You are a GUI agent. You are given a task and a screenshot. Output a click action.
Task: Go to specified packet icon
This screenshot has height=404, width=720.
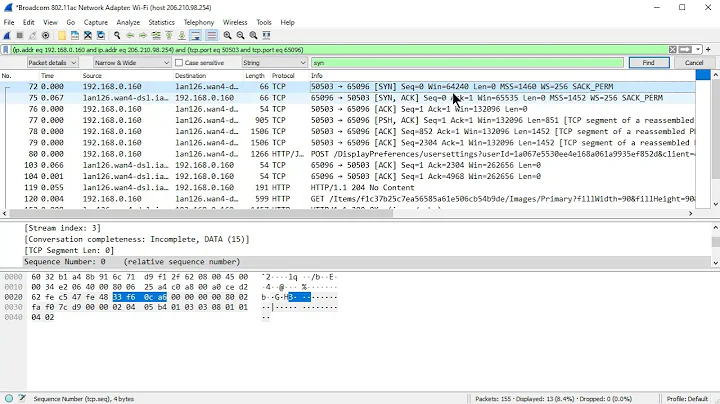coord(156,35)
